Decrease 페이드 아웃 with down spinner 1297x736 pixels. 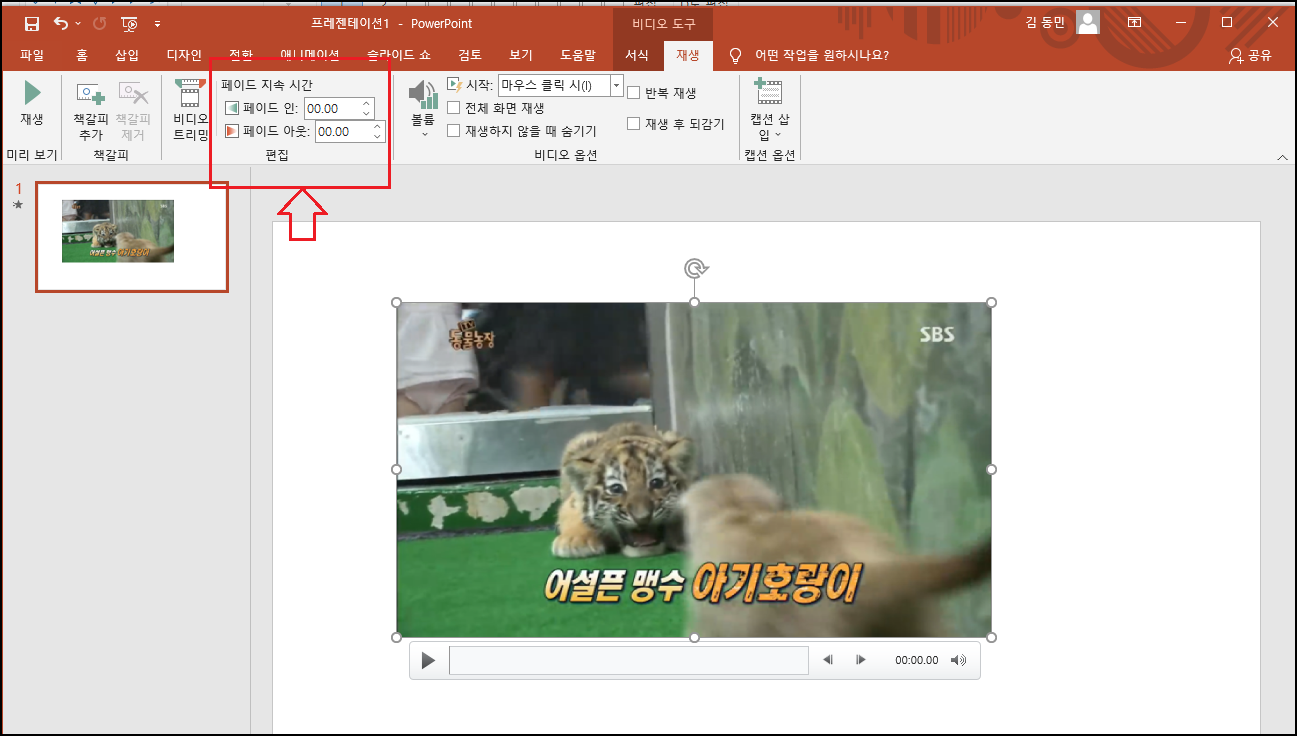[x=378, y=136]
